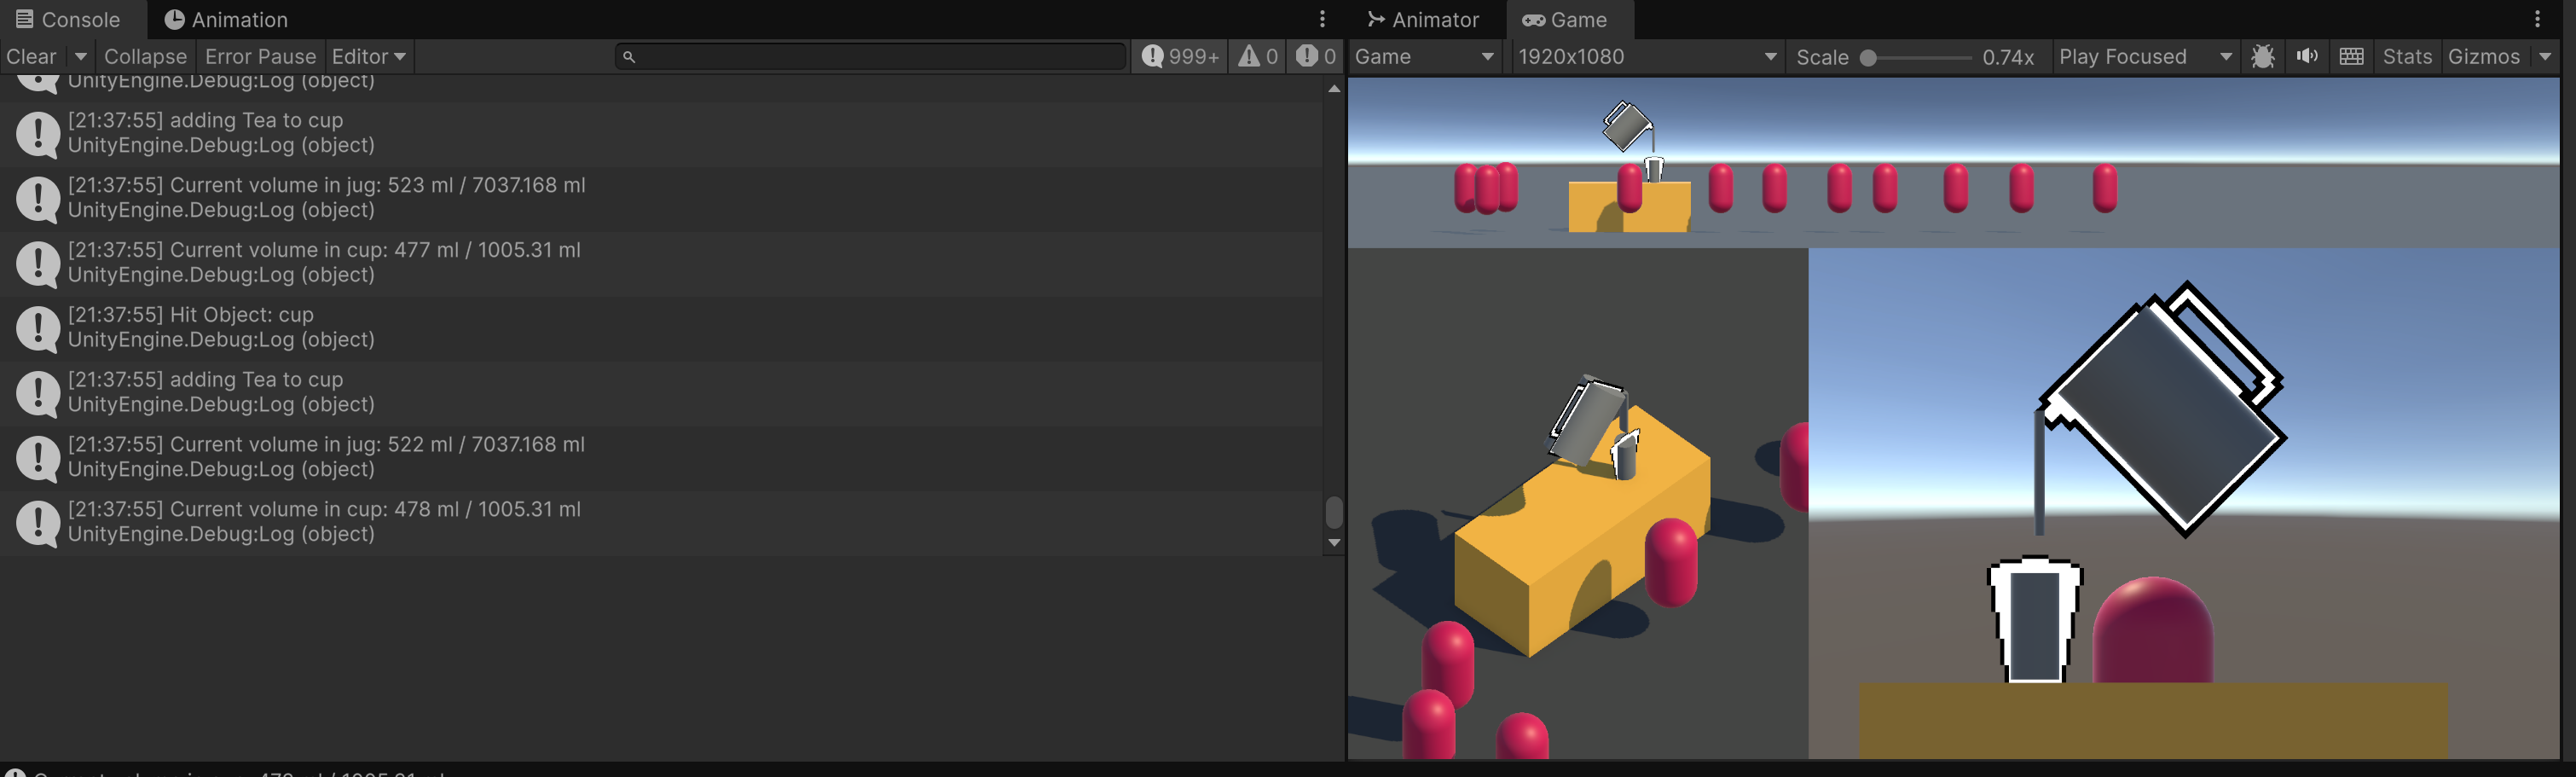The height and width of the screenshot is (777, 2576).
Task: Open the Editor dropdown in console toolbar
Action: 369,57
